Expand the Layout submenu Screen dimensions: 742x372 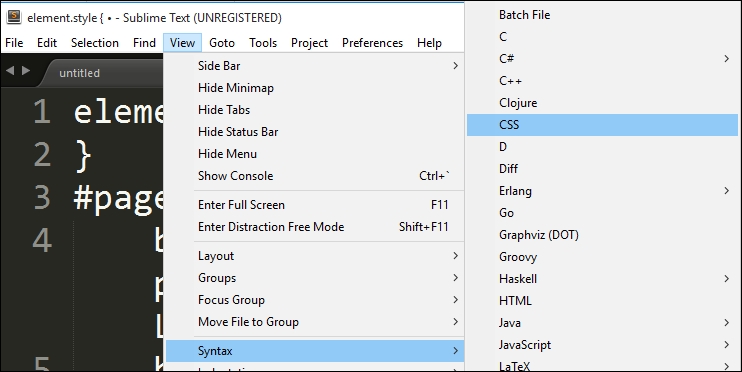click(x=315, y=256)
